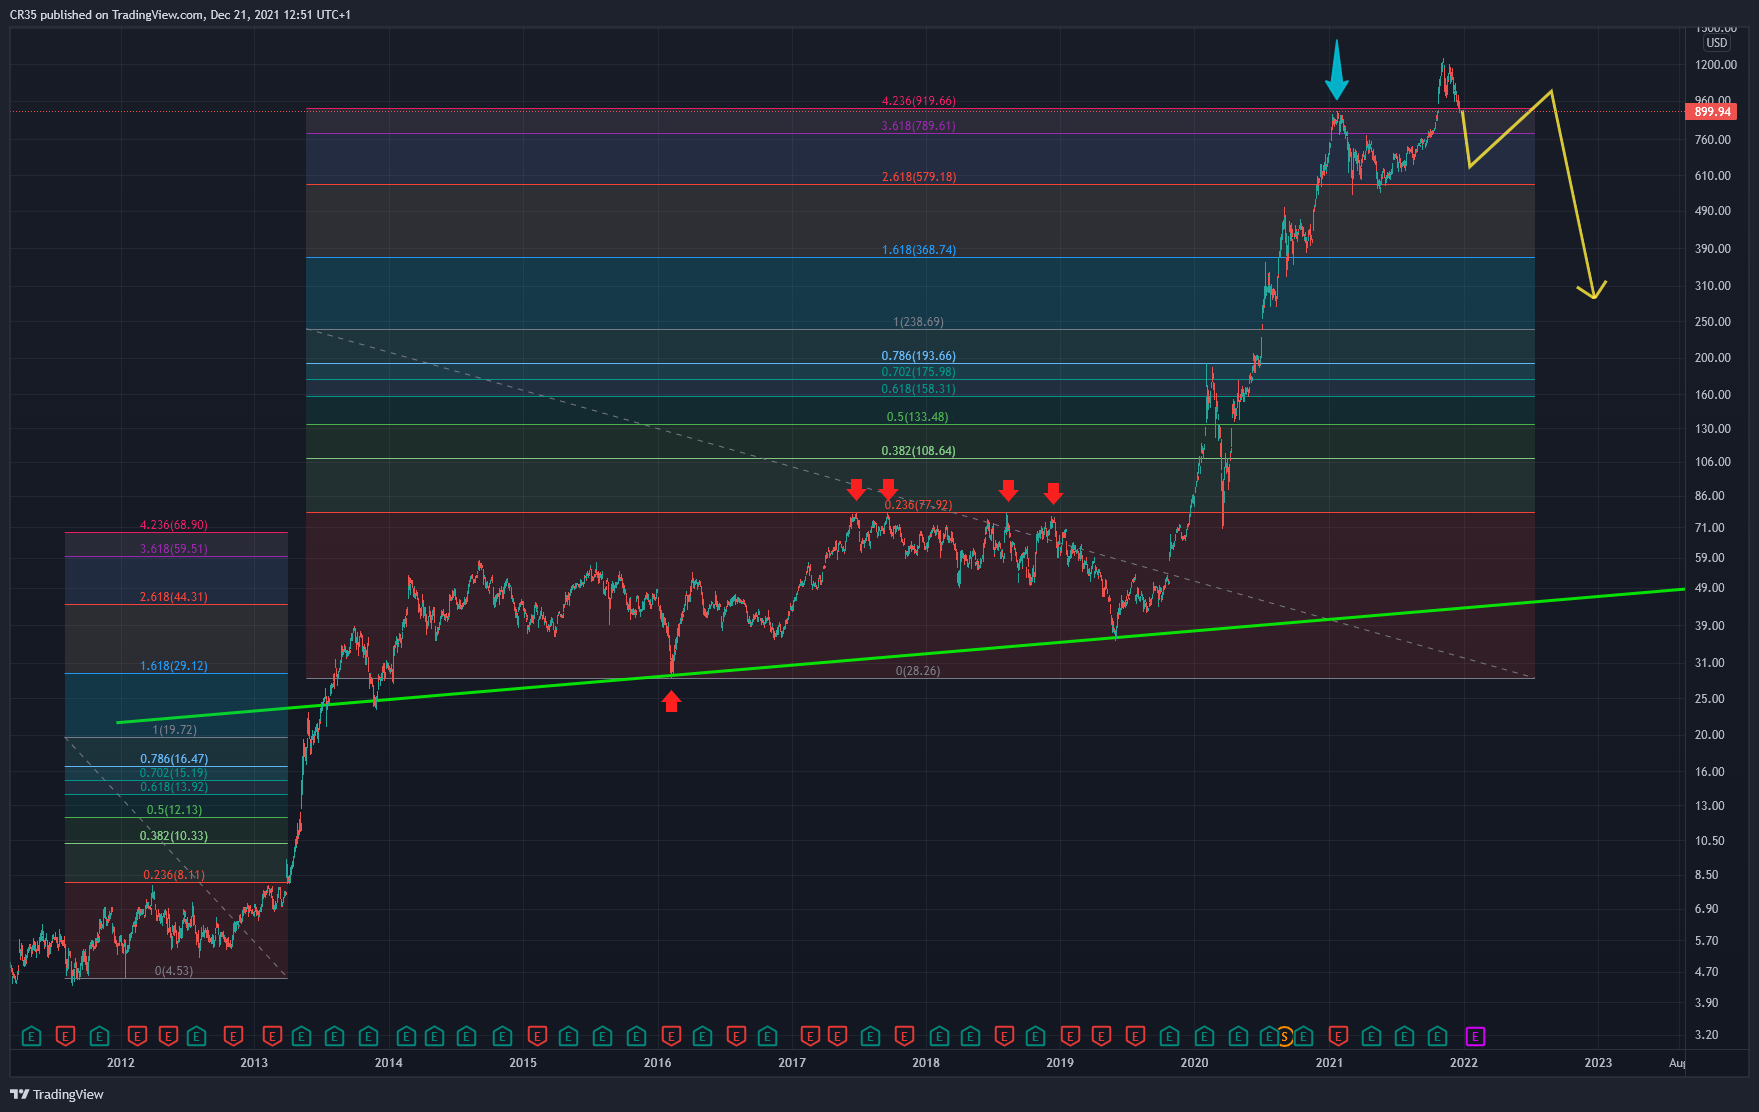The image size is (1759, 1112).
Task: Click the 2022 year label on time axis
Action: [1464, 1062]
